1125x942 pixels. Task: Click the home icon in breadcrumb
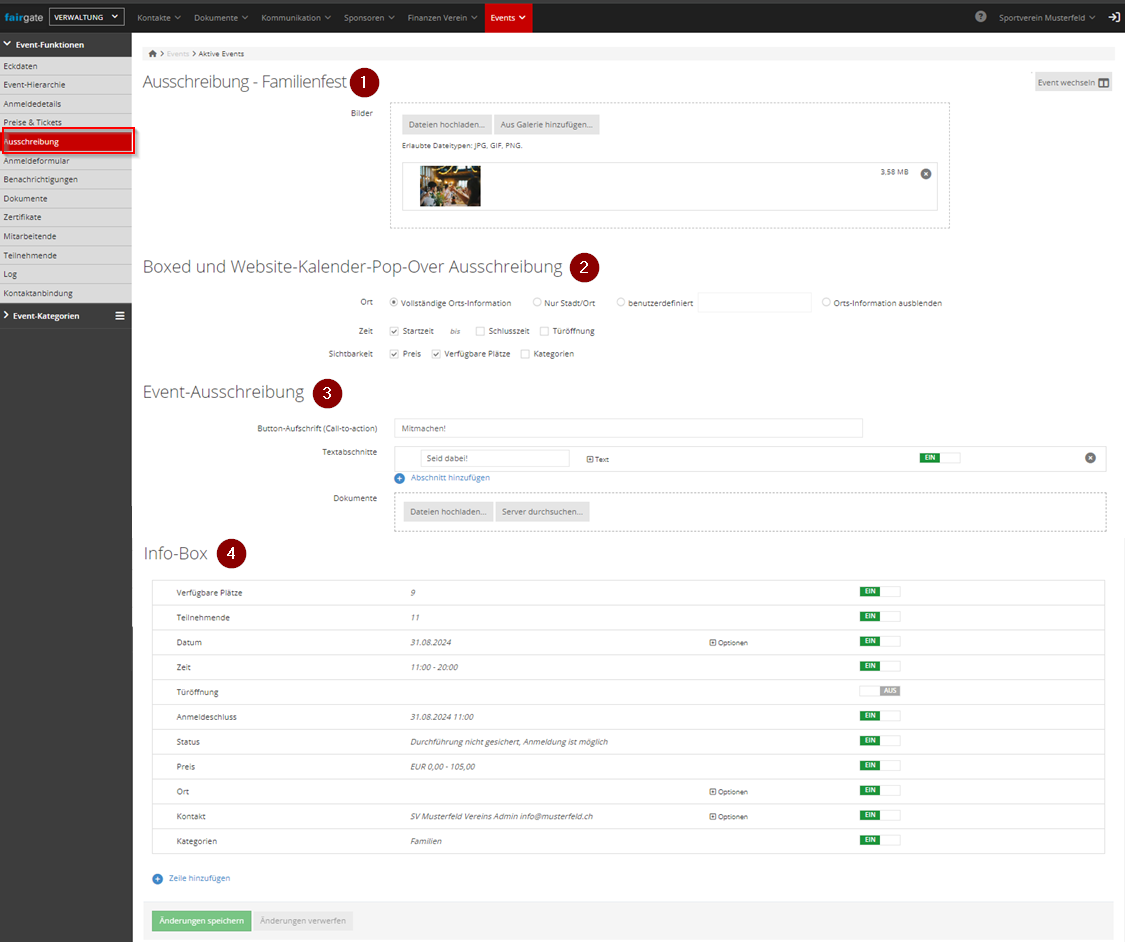coord(152,54)
